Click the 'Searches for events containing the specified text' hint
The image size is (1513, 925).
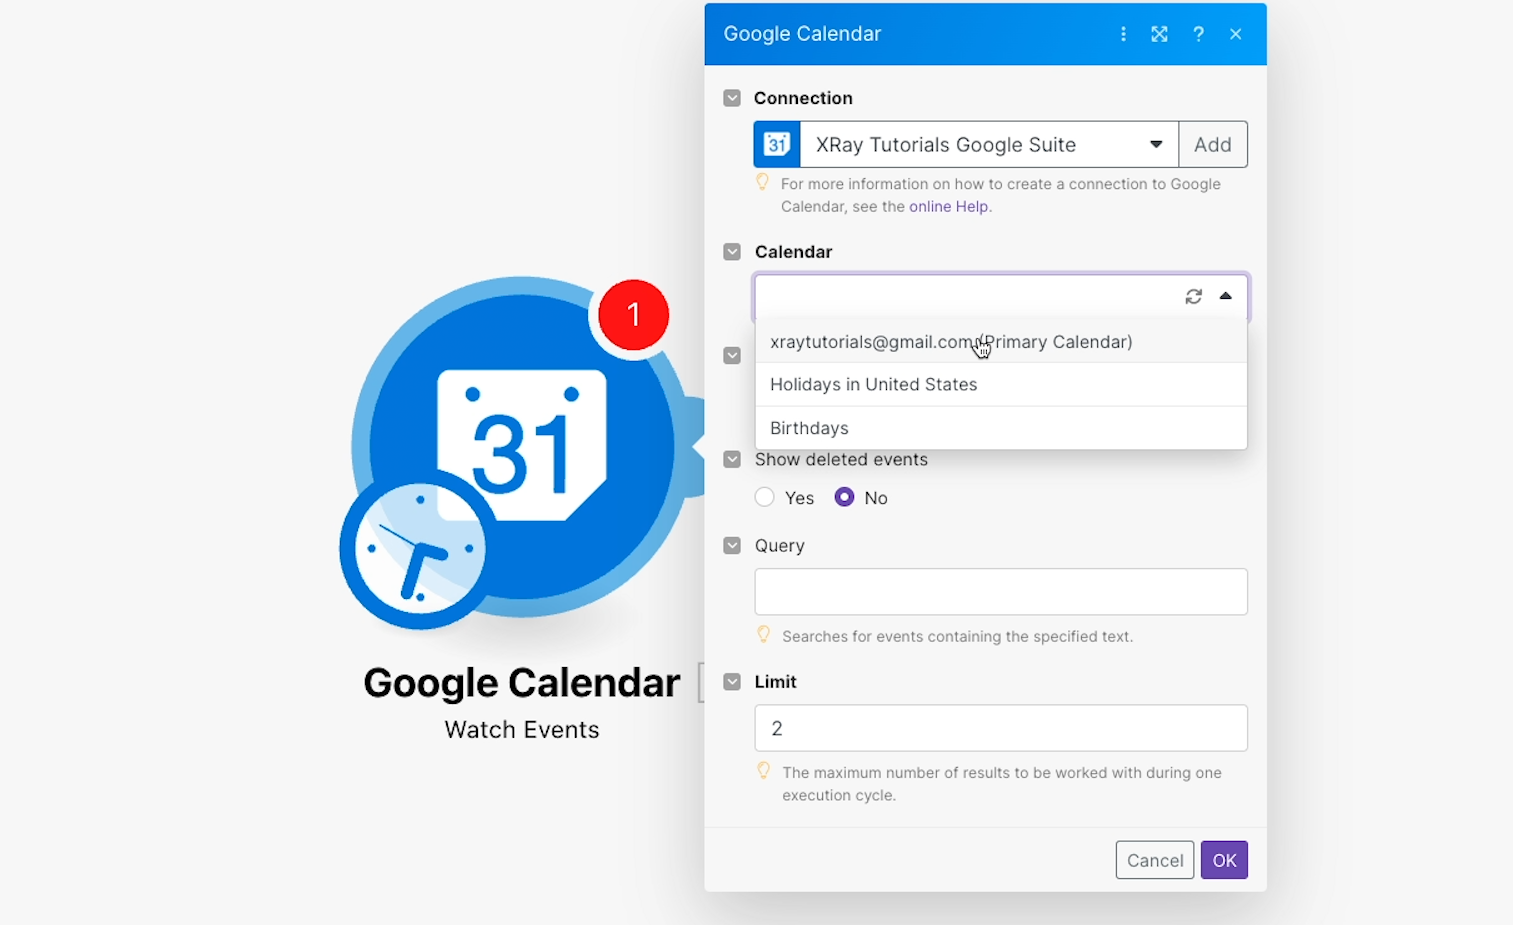click(957, 636)
